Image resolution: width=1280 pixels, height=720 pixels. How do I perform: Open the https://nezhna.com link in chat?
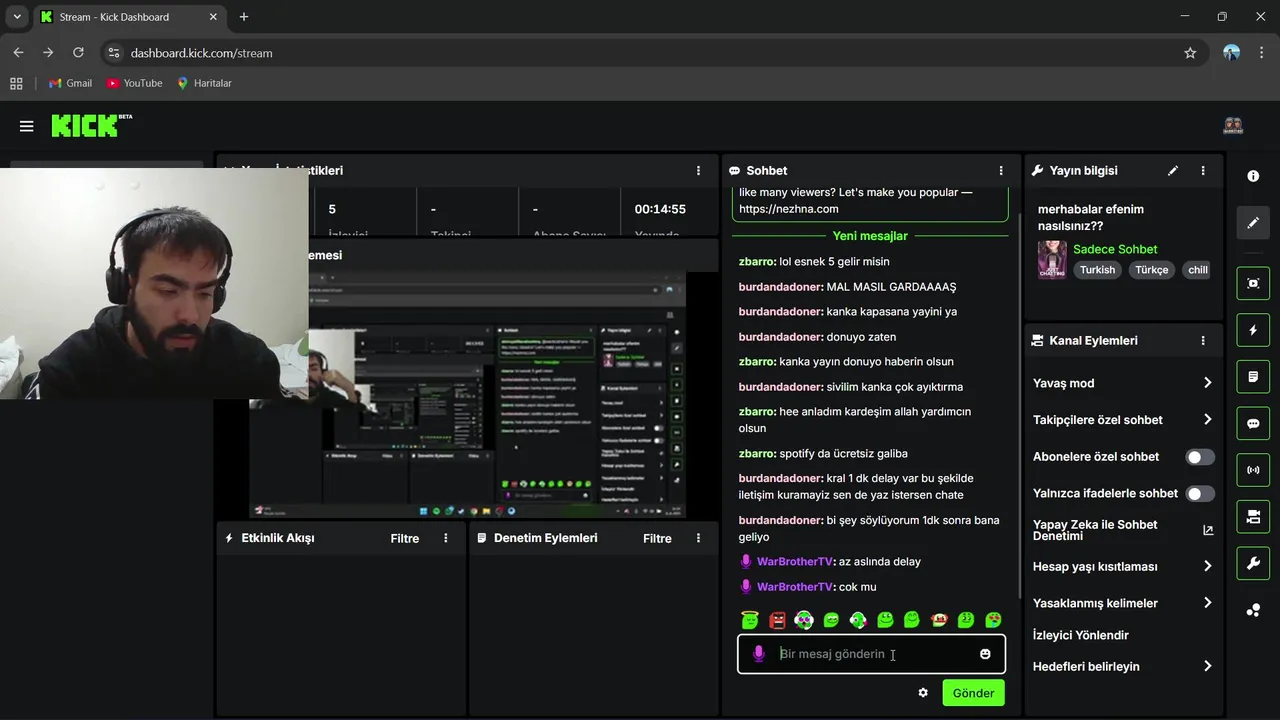coord(789,209)
